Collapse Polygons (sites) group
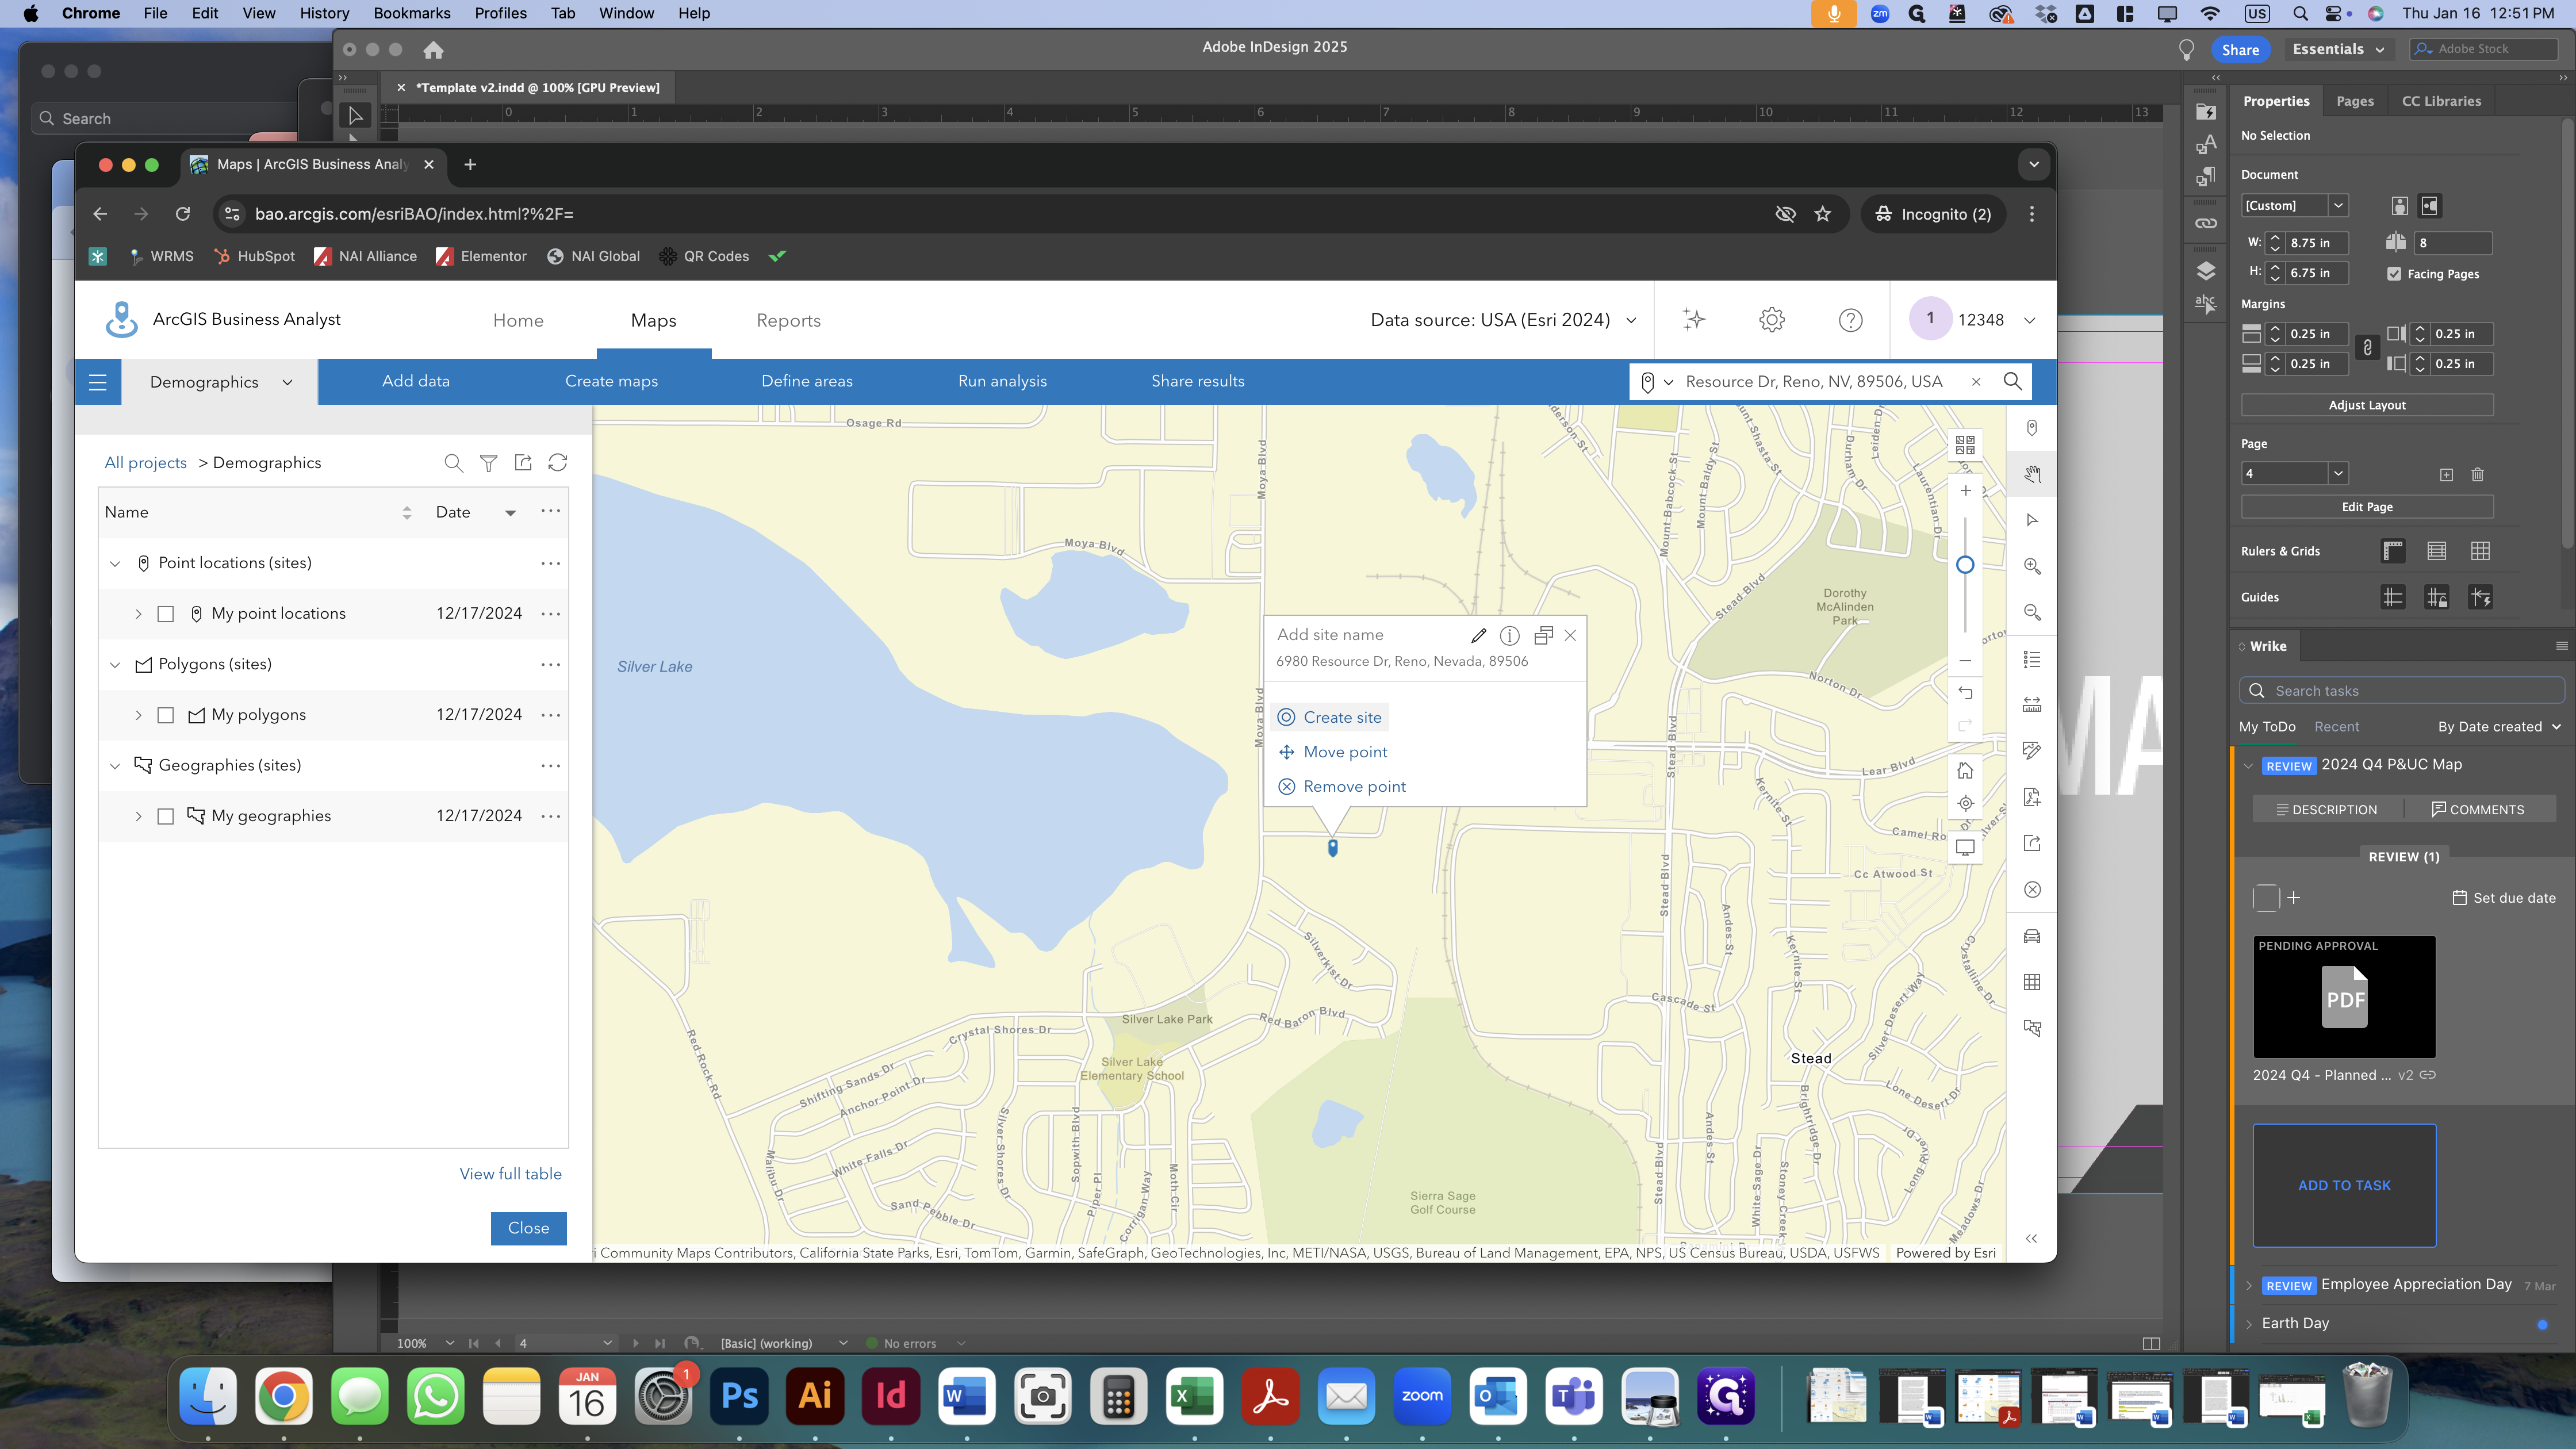2576x1449 pixels. tap(115, 665)
